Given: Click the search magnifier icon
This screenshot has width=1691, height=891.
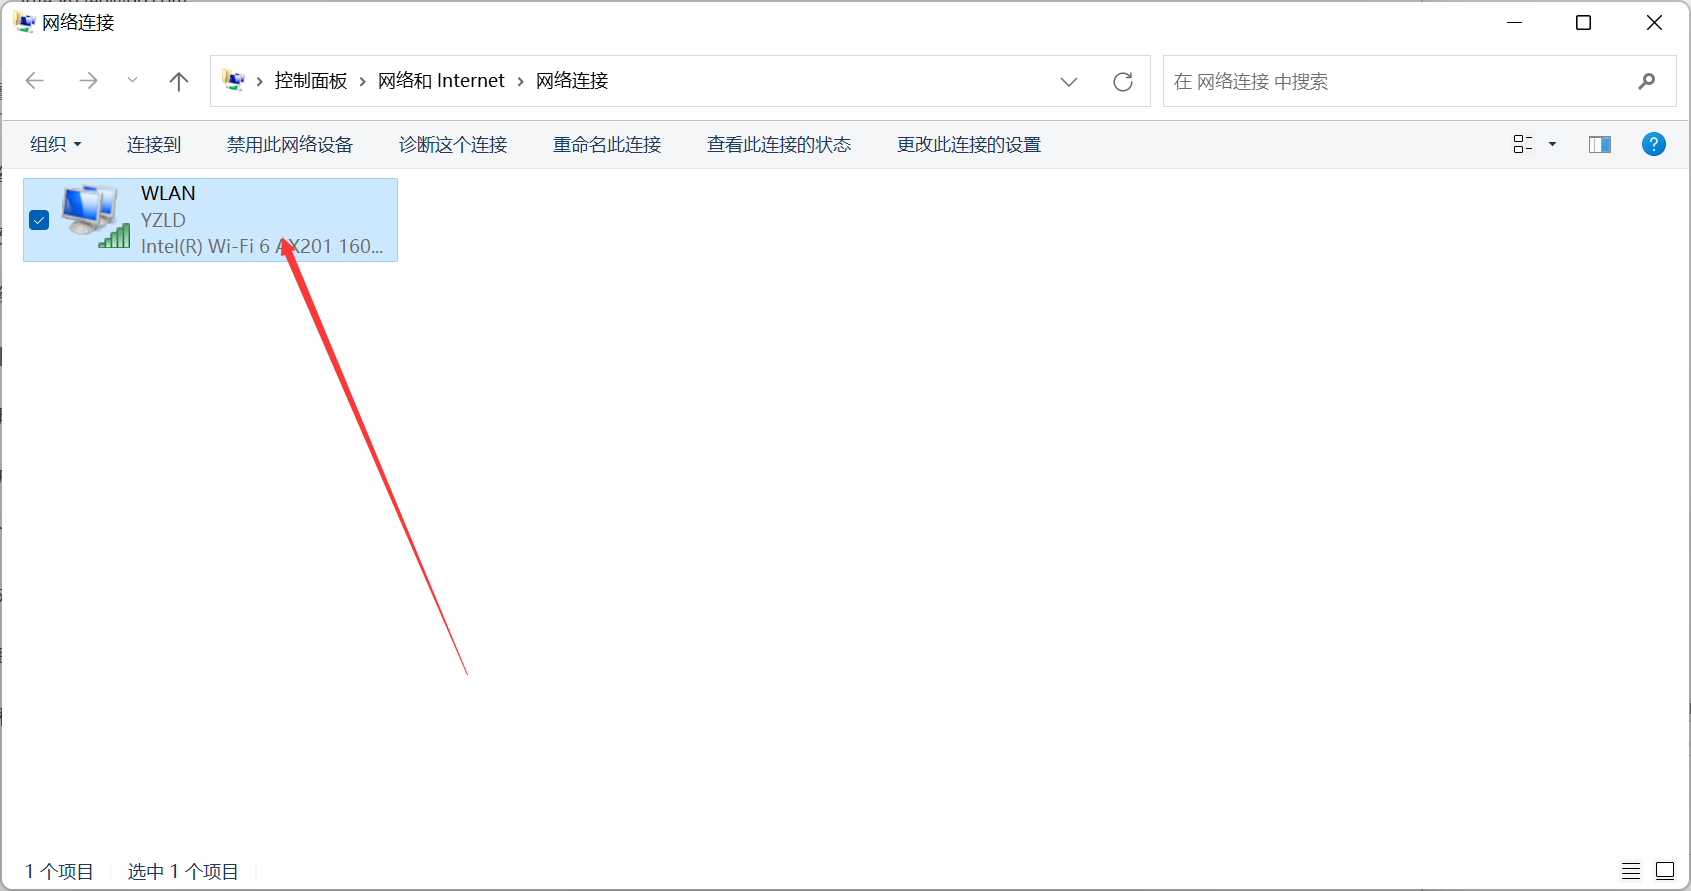Looking at the screenshot, I should [x=1646, y=81].
